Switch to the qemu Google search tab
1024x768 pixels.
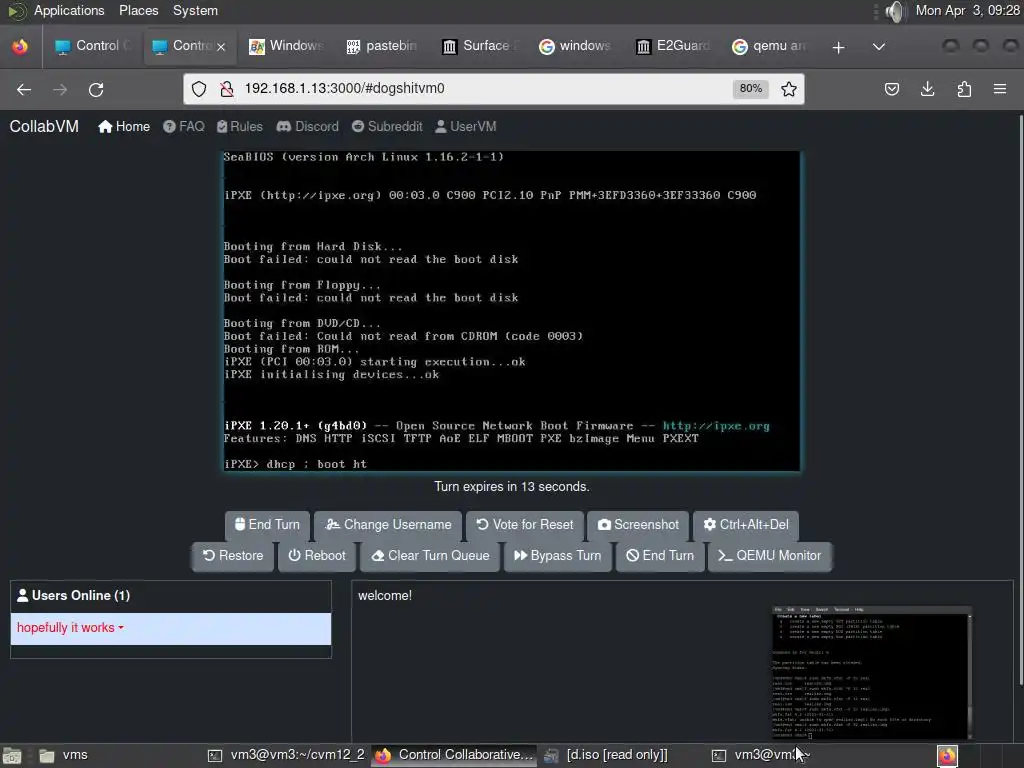click(x=767, y=46)
